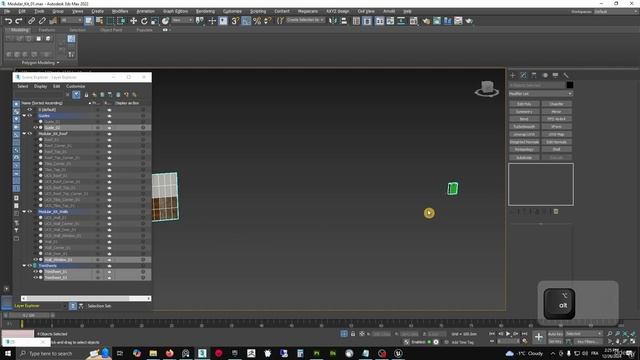The image size is (640, 360).
Task: Open the Motion tab icon in command panel
Action: (x=545, y=75)
